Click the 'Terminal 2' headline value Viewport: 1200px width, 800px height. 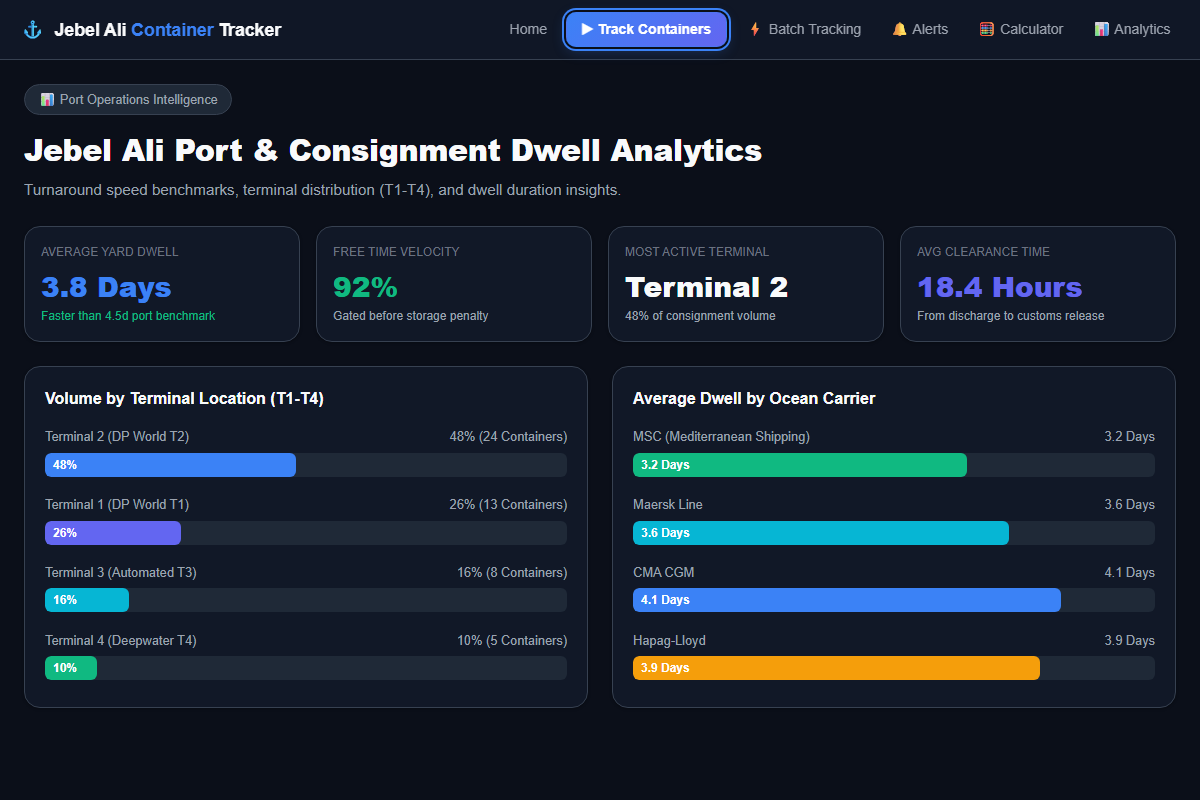click(x=706, y=288)
